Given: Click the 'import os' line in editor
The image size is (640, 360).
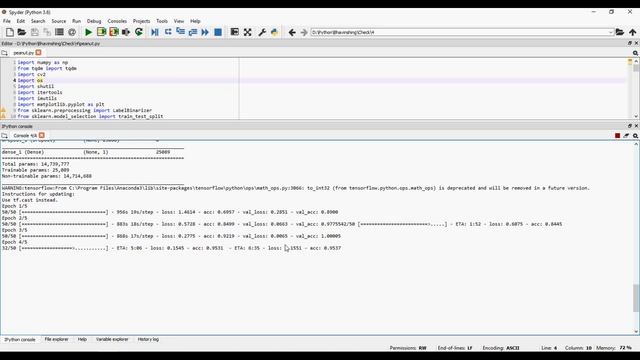Looking at the screenshot, I should click(x=30, y=80).
